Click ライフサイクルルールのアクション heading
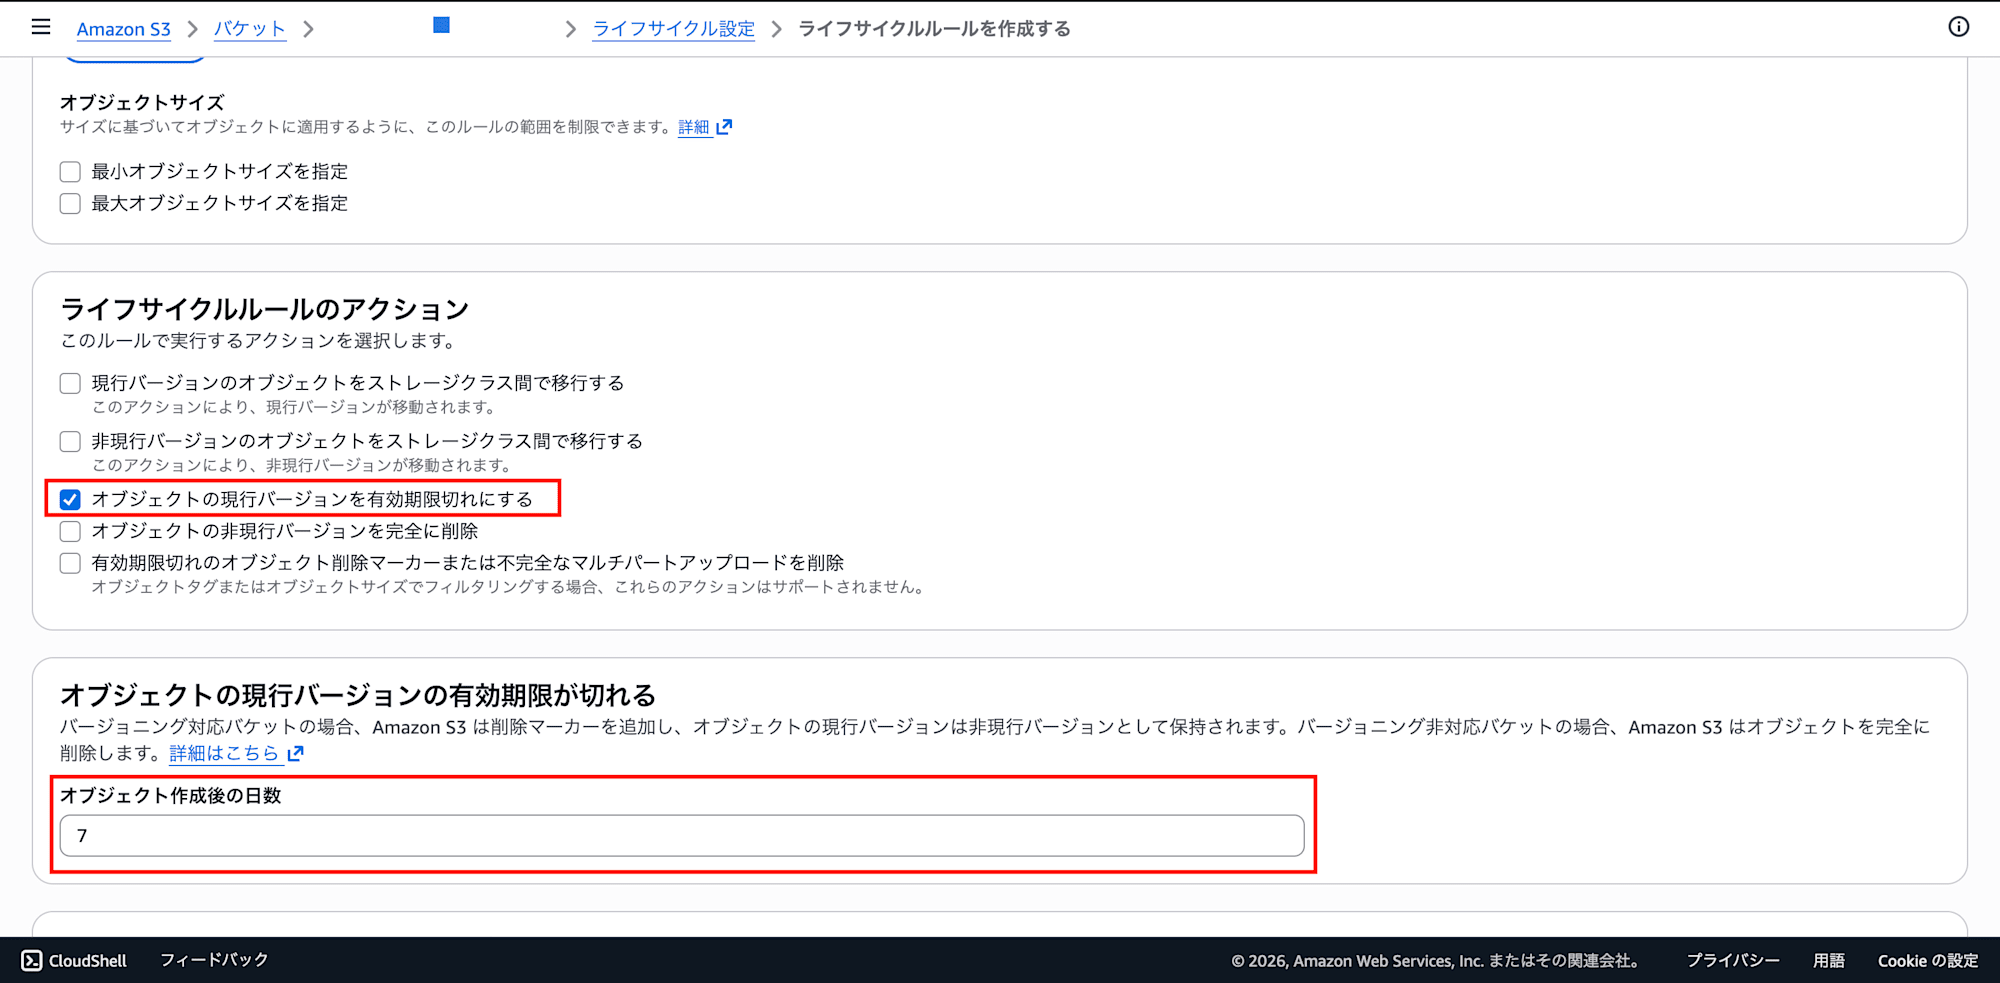The image size is (2000, 983). click(265, 309)
